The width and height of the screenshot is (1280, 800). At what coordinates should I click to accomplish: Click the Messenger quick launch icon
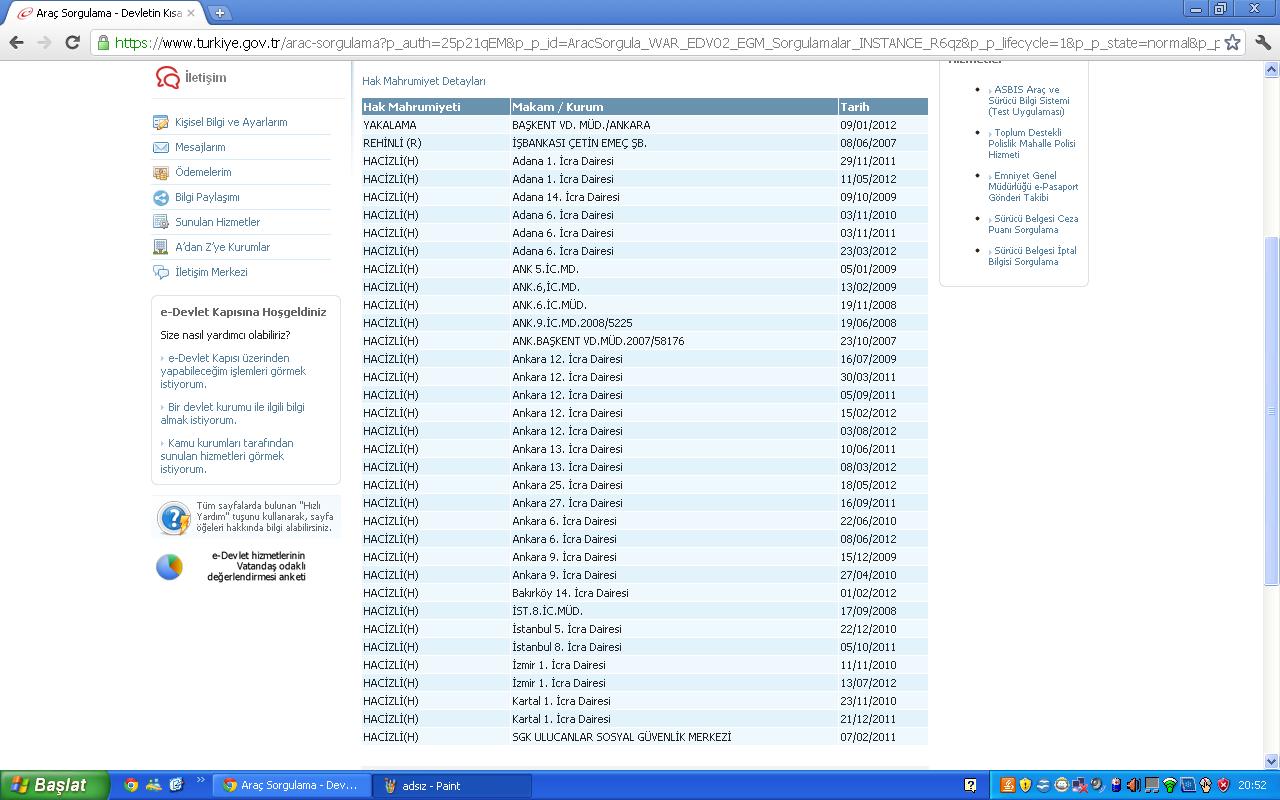point(154,785)
